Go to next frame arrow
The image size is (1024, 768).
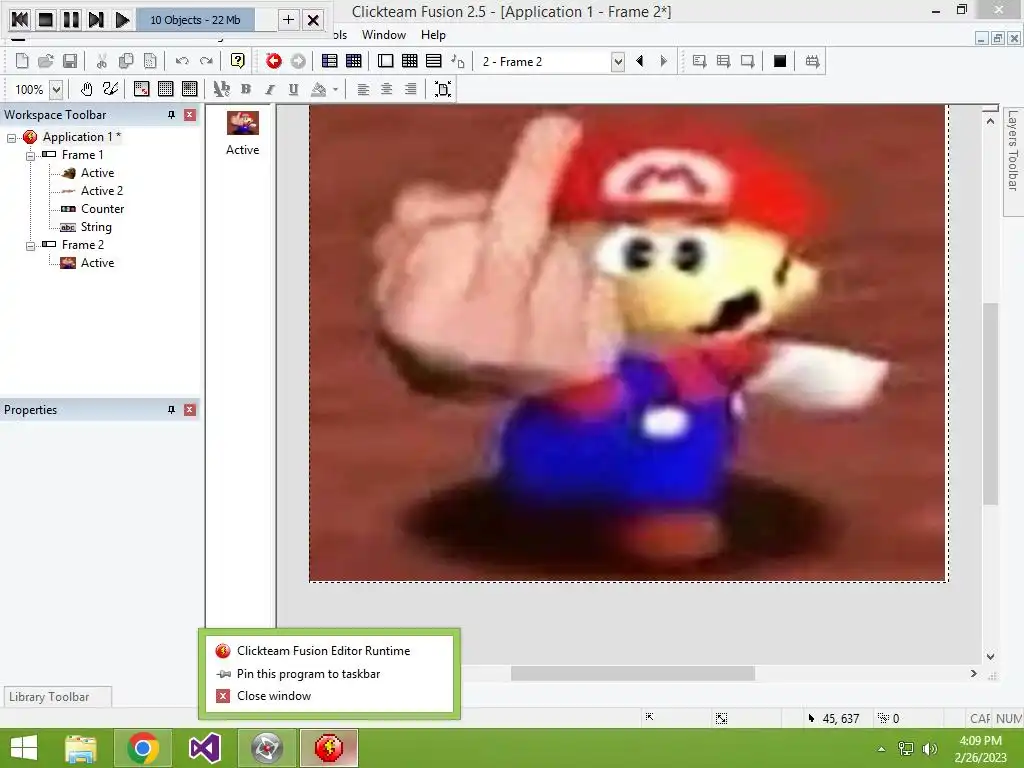coord(664,61)
